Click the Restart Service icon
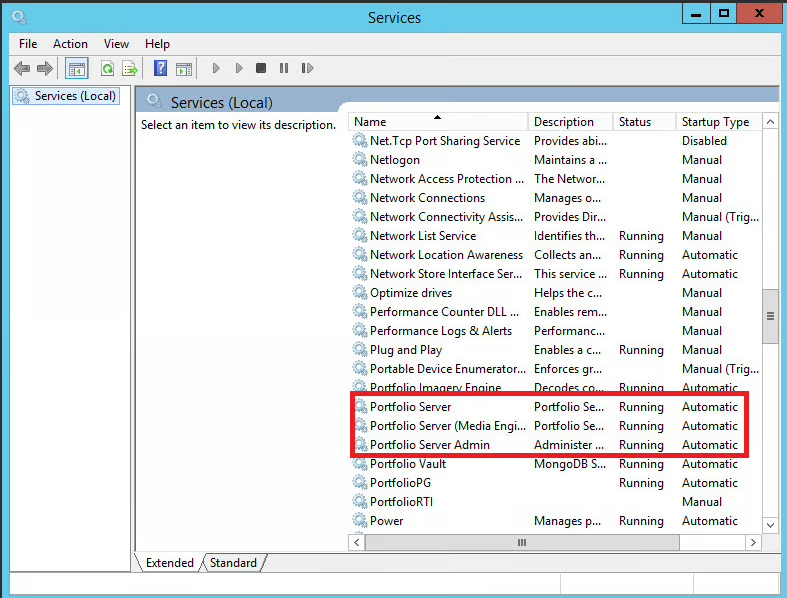Image resolution: width=787 pixels, height=598 pixels. [307, 68]
